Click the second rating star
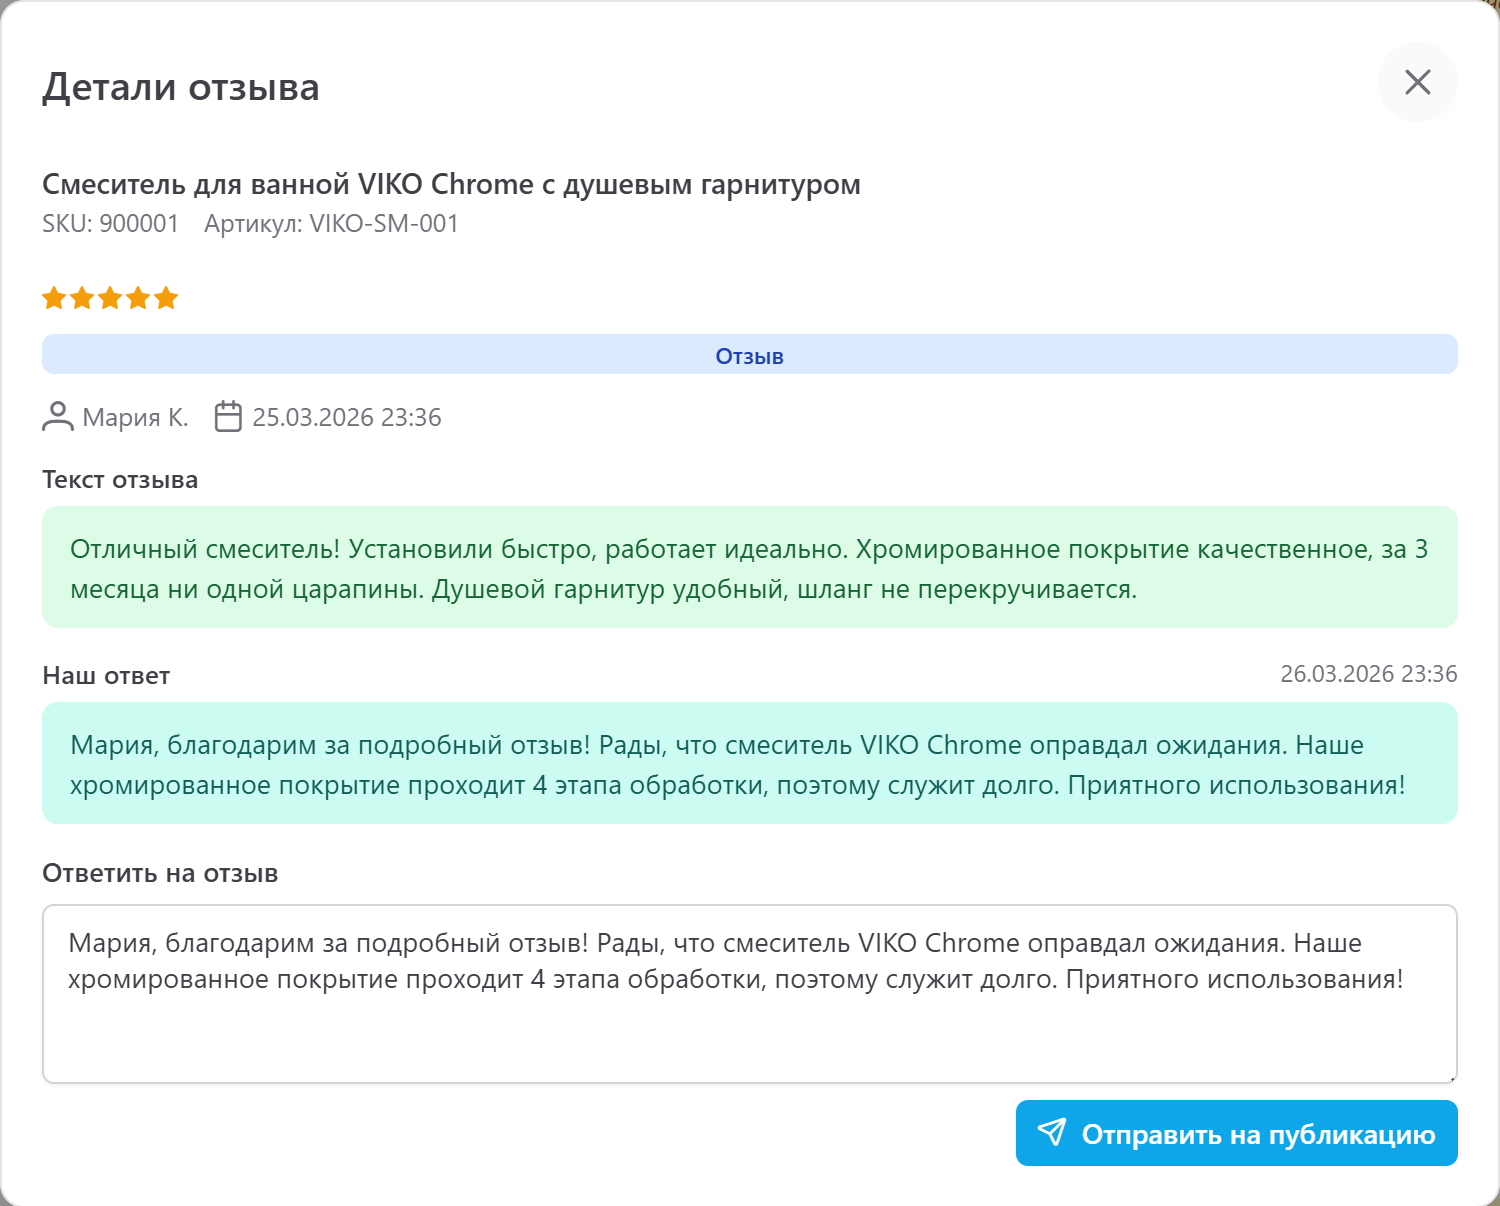Screen dimensions: 1500x1206 click(82, 297)
